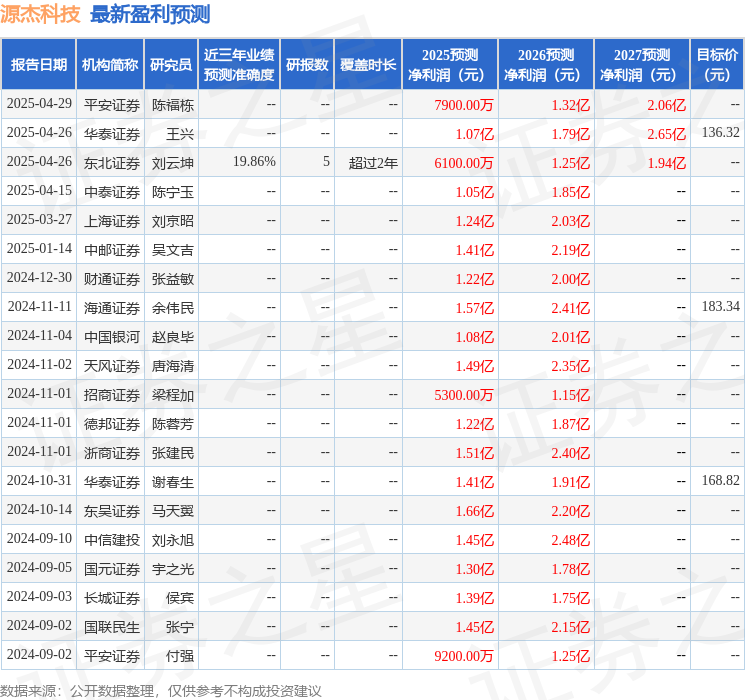The width and height of the screenshot is (745, 700).
Task: Click the 2.48亿 2026 forecast value
Action: [x=570, y=540]
